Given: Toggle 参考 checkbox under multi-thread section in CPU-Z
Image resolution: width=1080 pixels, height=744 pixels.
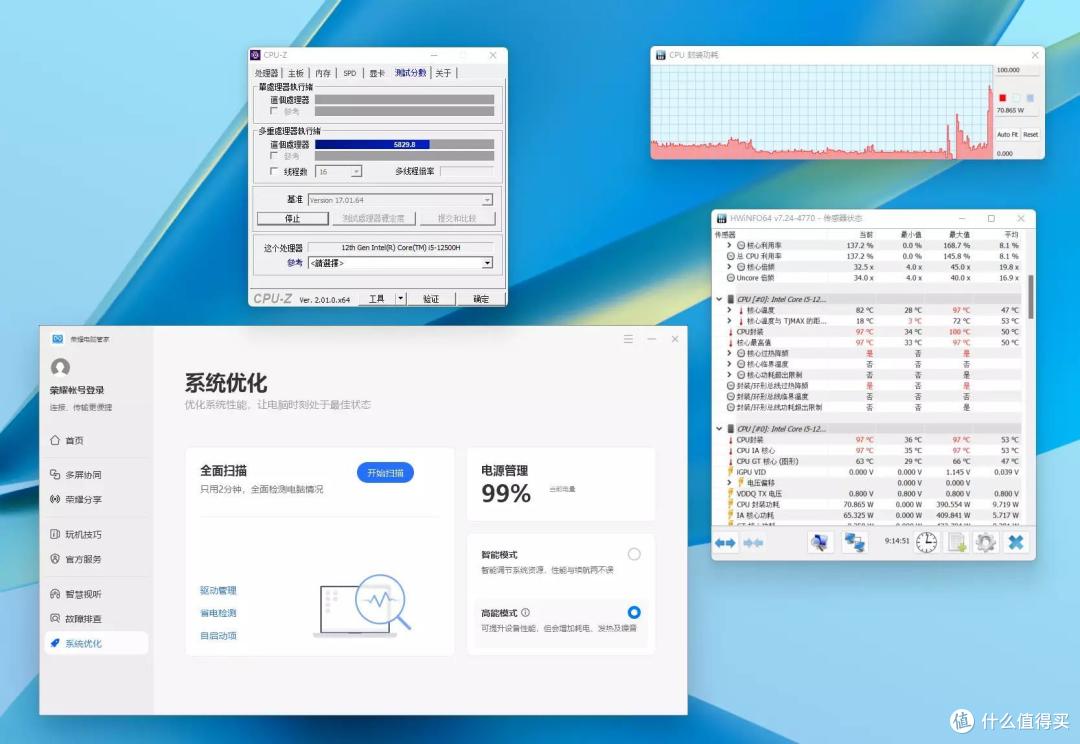Looking at the screenshot, I should 274,156.
